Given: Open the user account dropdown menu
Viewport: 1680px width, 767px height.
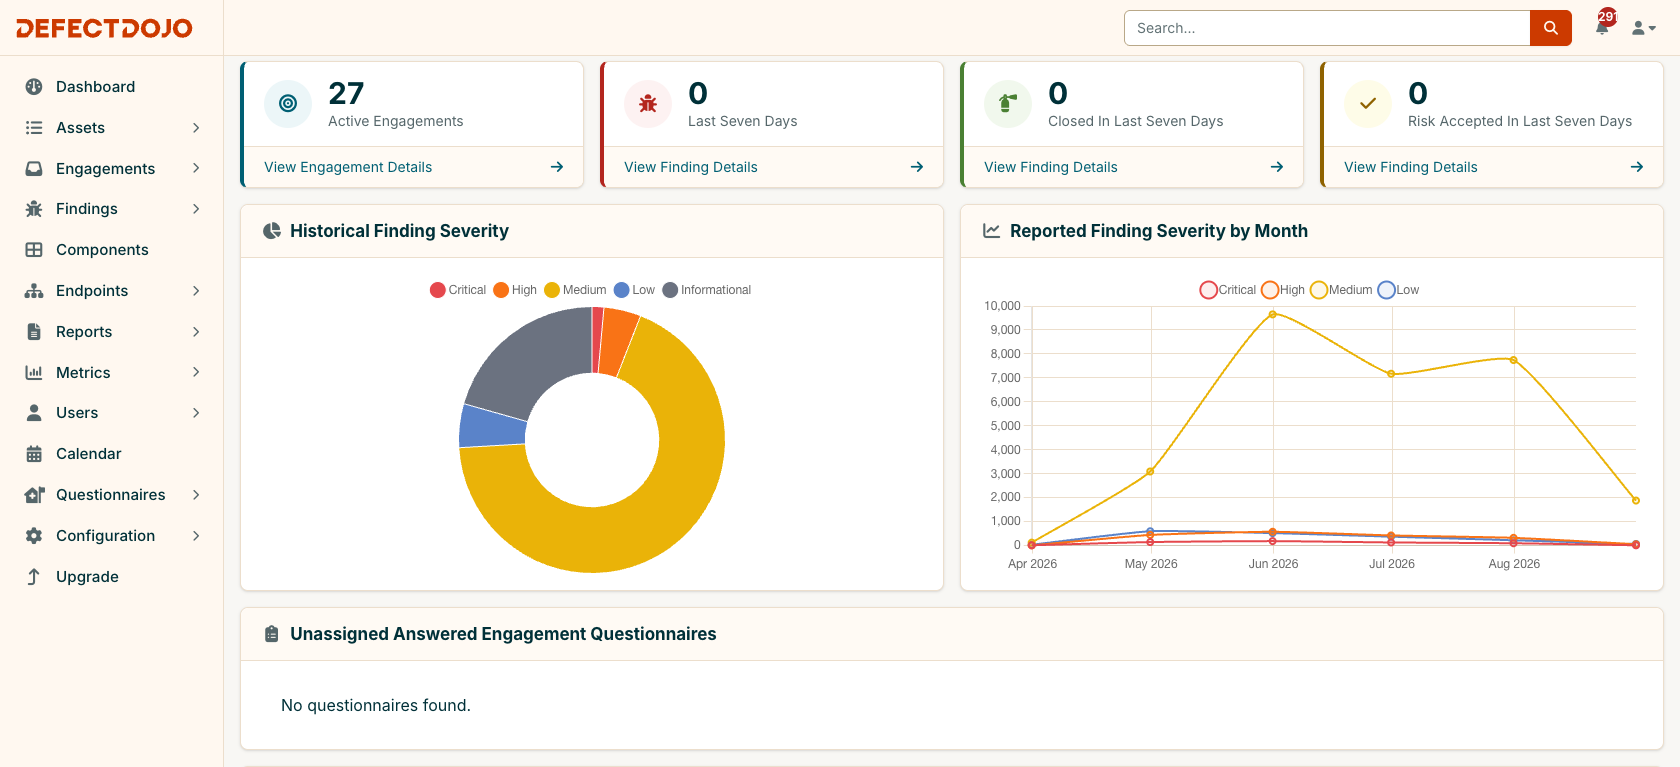Looking at the screenshot, I should (1644, 28).
